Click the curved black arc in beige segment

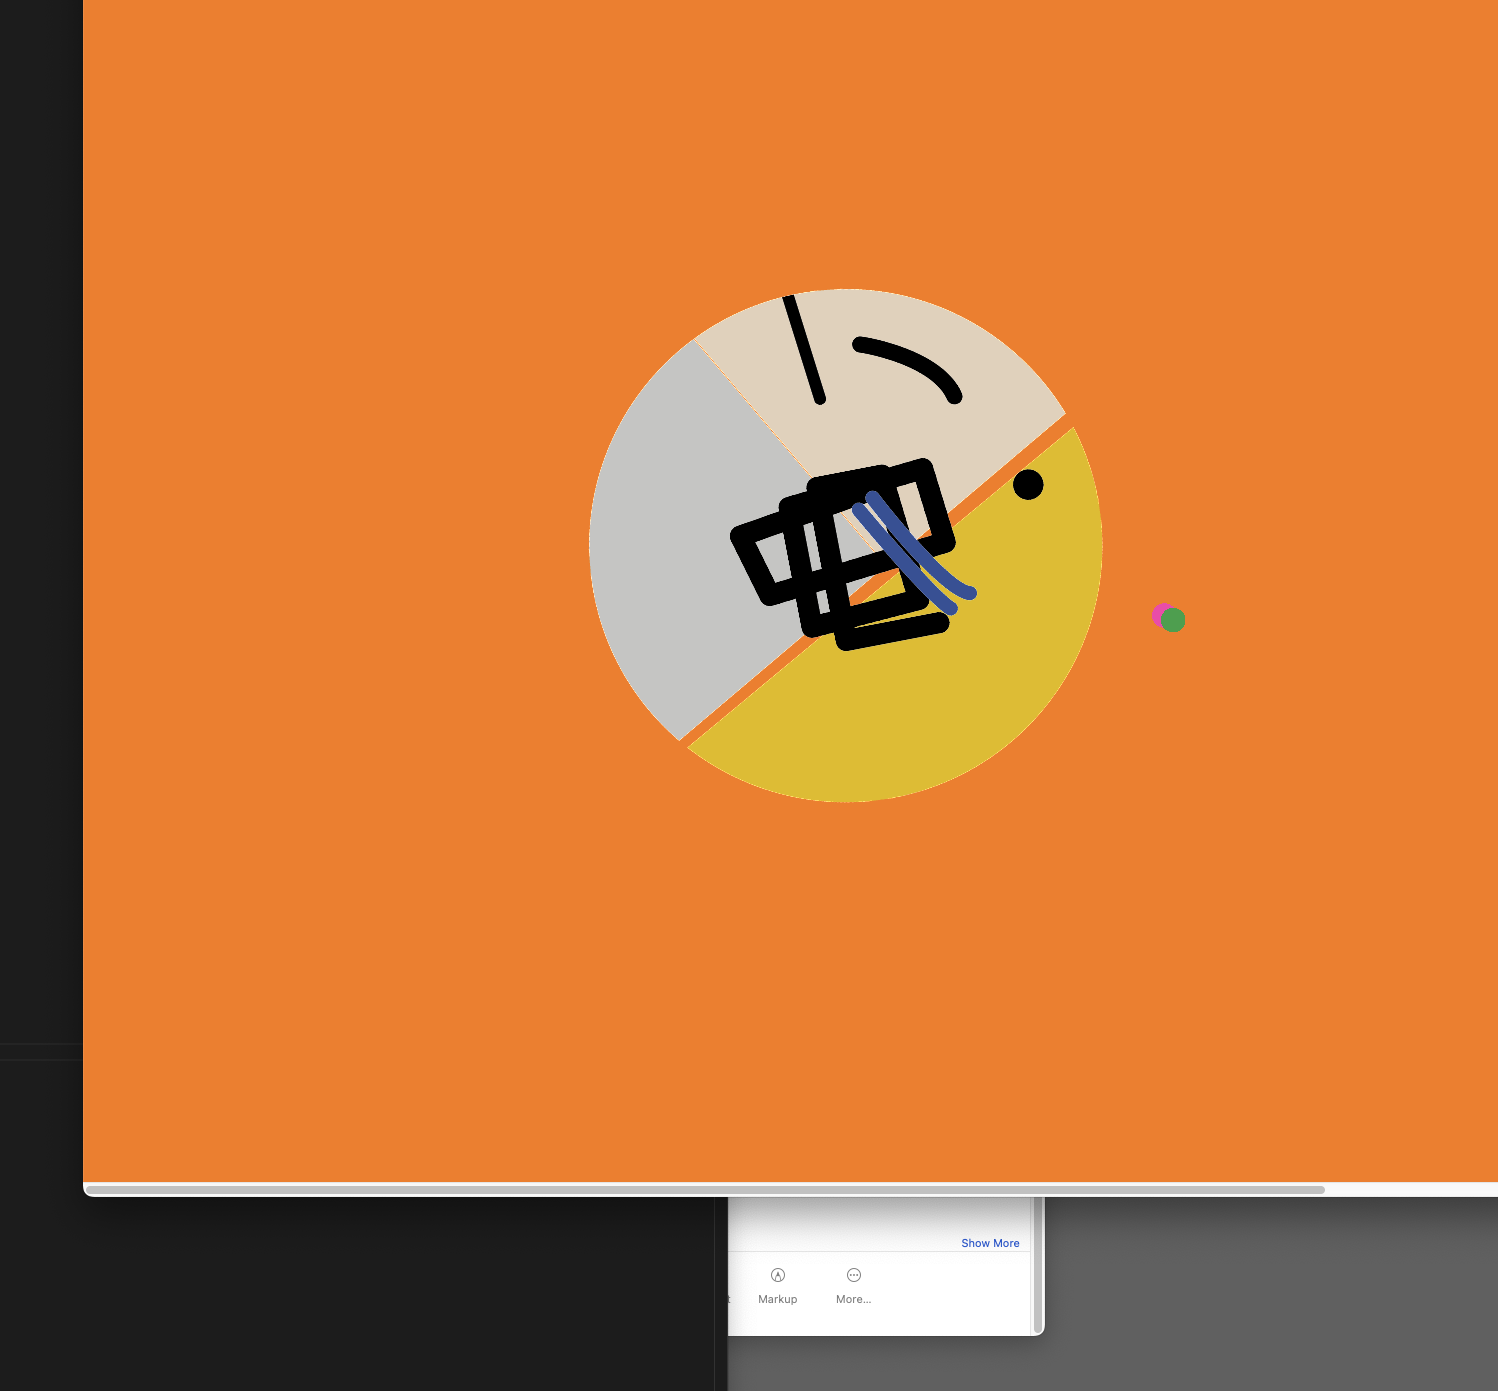click(912, 362)
